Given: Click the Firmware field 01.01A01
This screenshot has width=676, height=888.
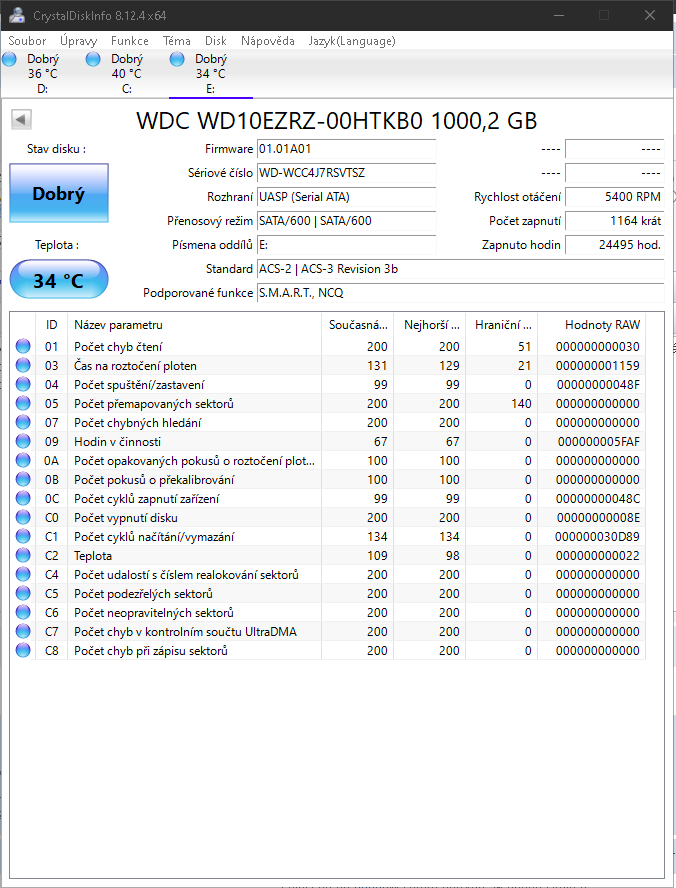Looking at the screenshot, I should point(346,149).
